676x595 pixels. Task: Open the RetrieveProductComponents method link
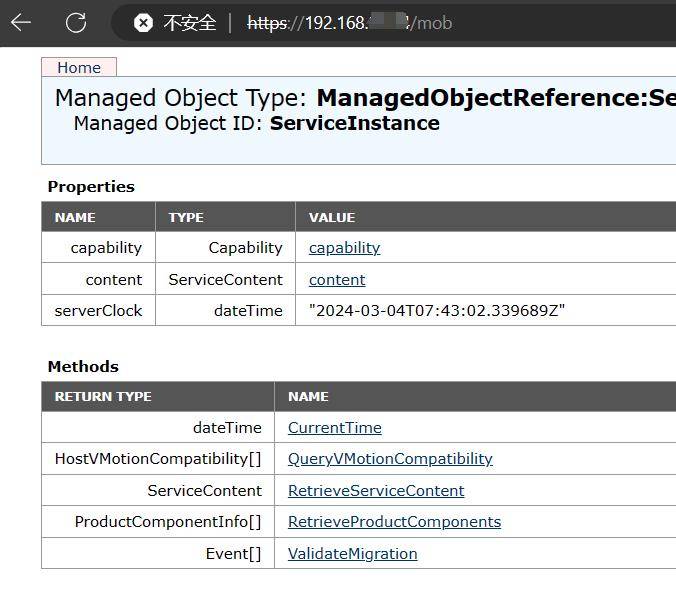coord(394,521)
